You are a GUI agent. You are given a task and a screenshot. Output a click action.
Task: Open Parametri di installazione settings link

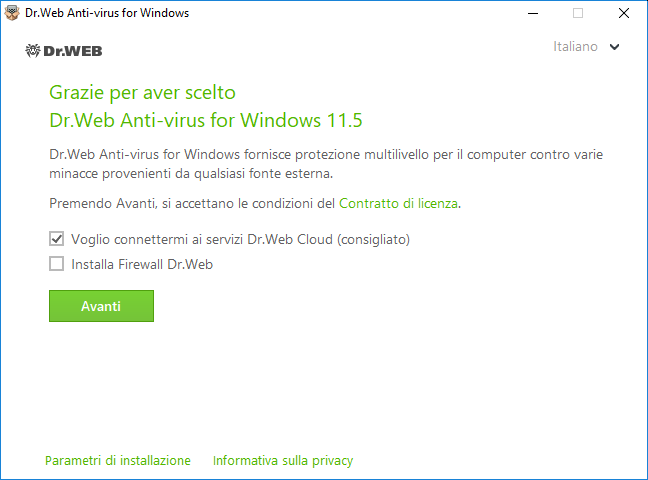click(118, 461)
